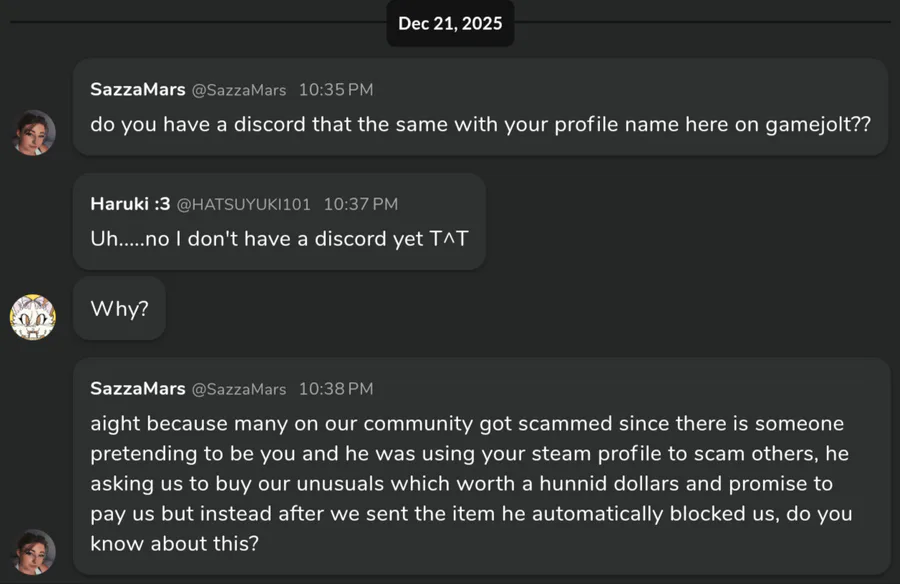This screenshot has height=584, width=900.
Task: Open Haruki's avatar next to "Why?"
Action: tap(33, 317)
